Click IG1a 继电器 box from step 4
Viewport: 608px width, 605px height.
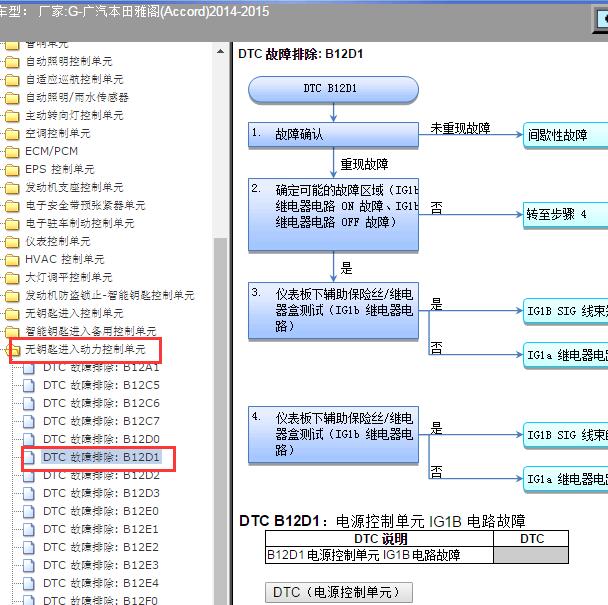click(566, 479)
